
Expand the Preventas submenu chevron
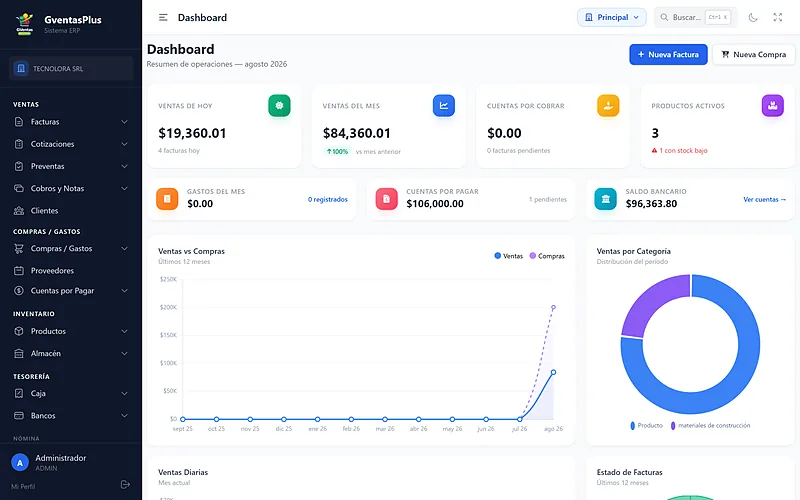pos(124,166)
